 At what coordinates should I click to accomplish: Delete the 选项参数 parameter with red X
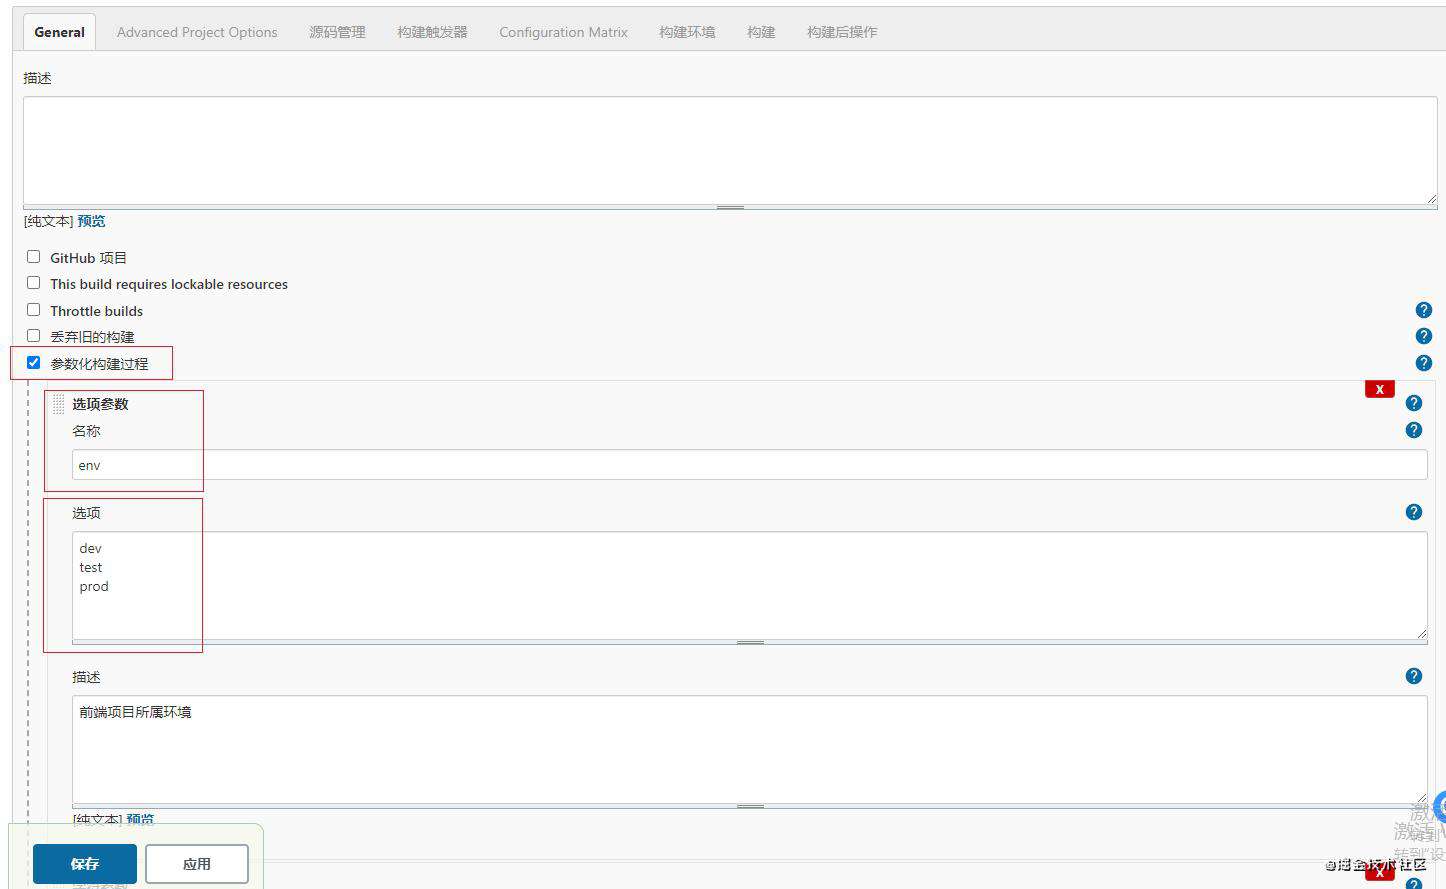(x=1379, y=389)
